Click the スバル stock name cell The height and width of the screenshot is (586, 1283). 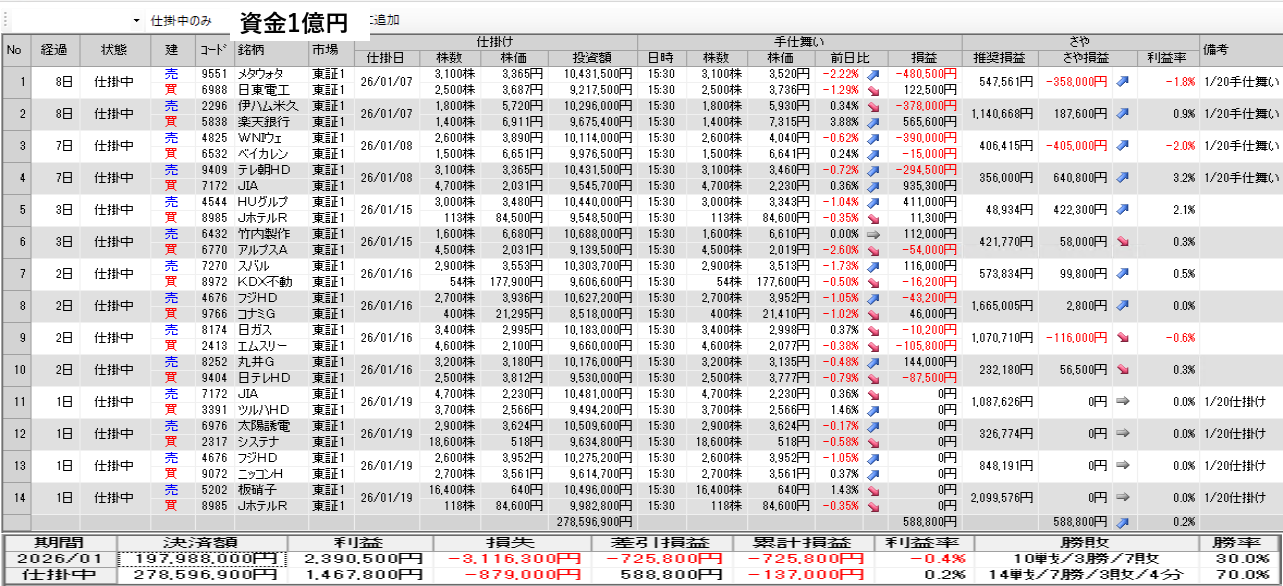coord(254,267)
